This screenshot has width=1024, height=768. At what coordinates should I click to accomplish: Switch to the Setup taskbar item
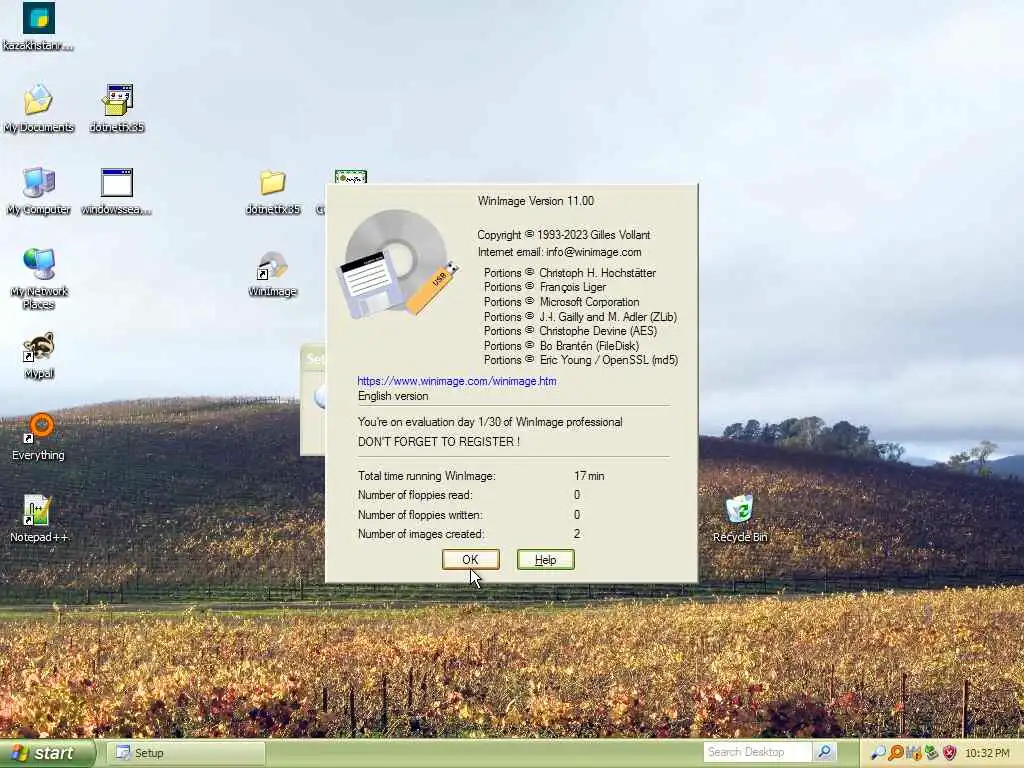(185, 753)
